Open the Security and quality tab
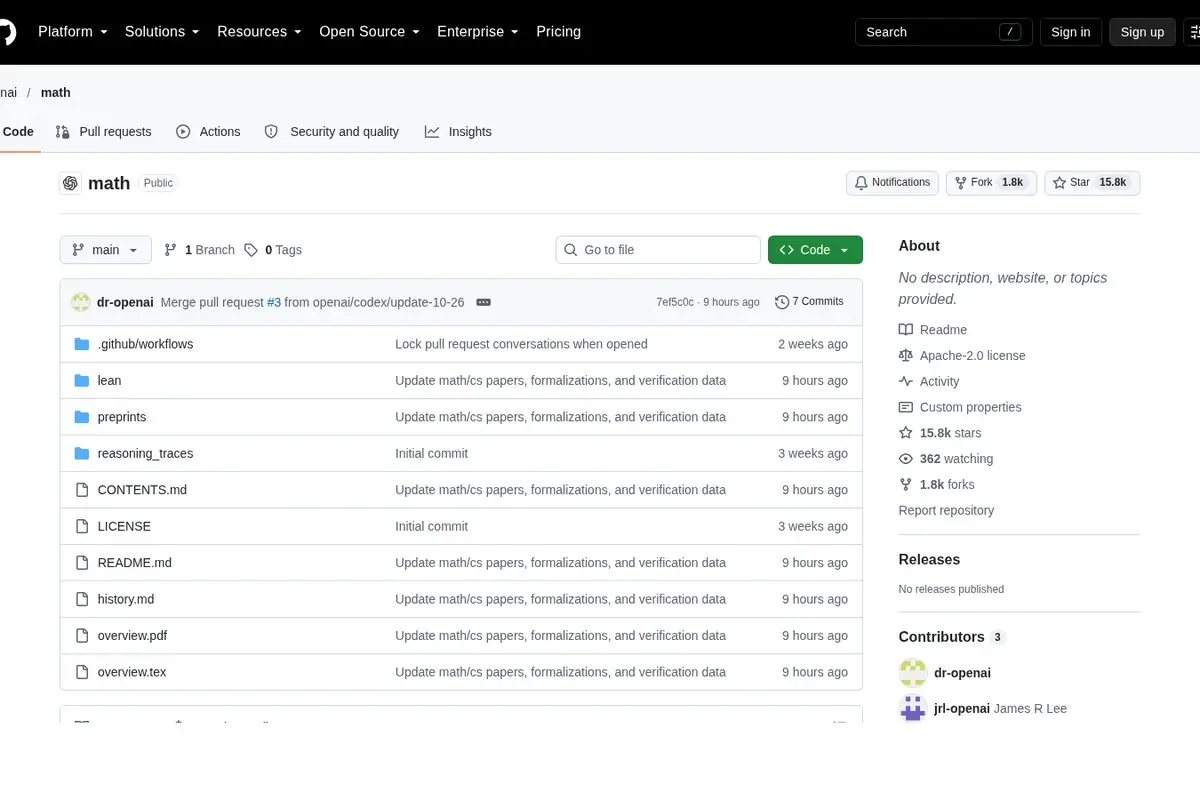The image size is (1200, 800). tap(332, 132)
